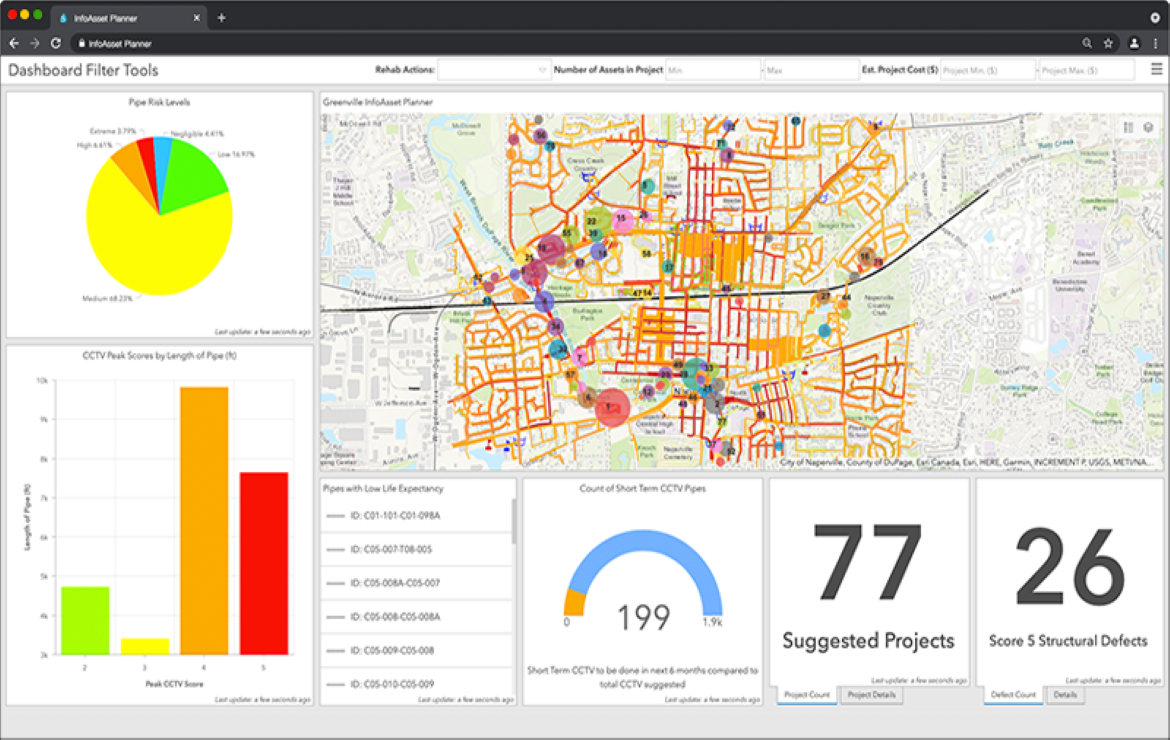Image resolution: width=1170 pixels, height=740 pixels.
Task: Switch to the Project Details tab
Action: click(x=870, y=695)
